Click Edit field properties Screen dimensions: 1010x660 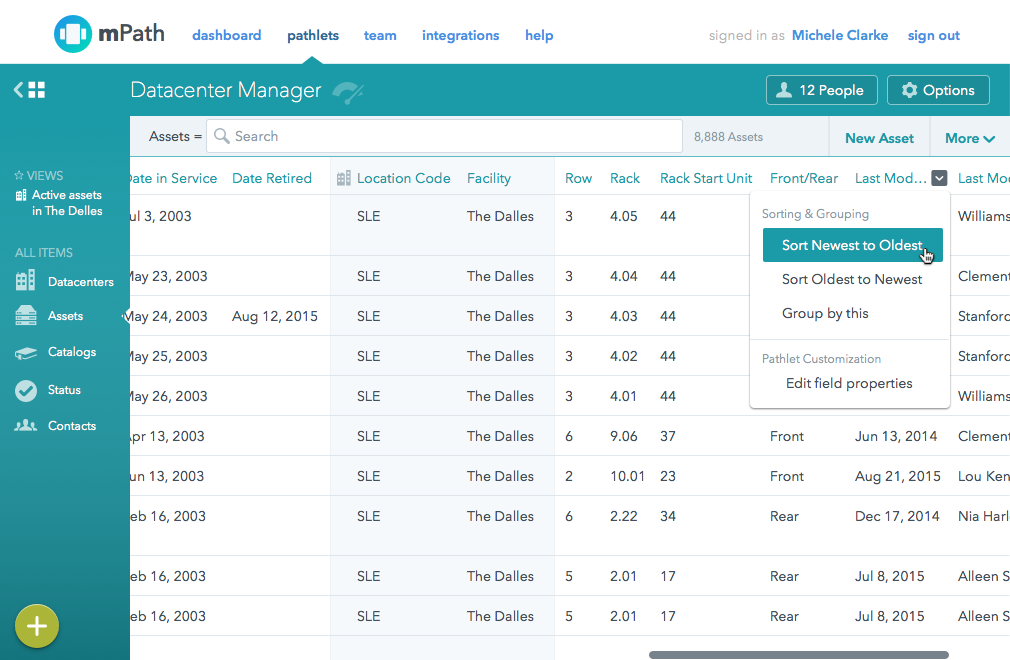click(849, 383)
